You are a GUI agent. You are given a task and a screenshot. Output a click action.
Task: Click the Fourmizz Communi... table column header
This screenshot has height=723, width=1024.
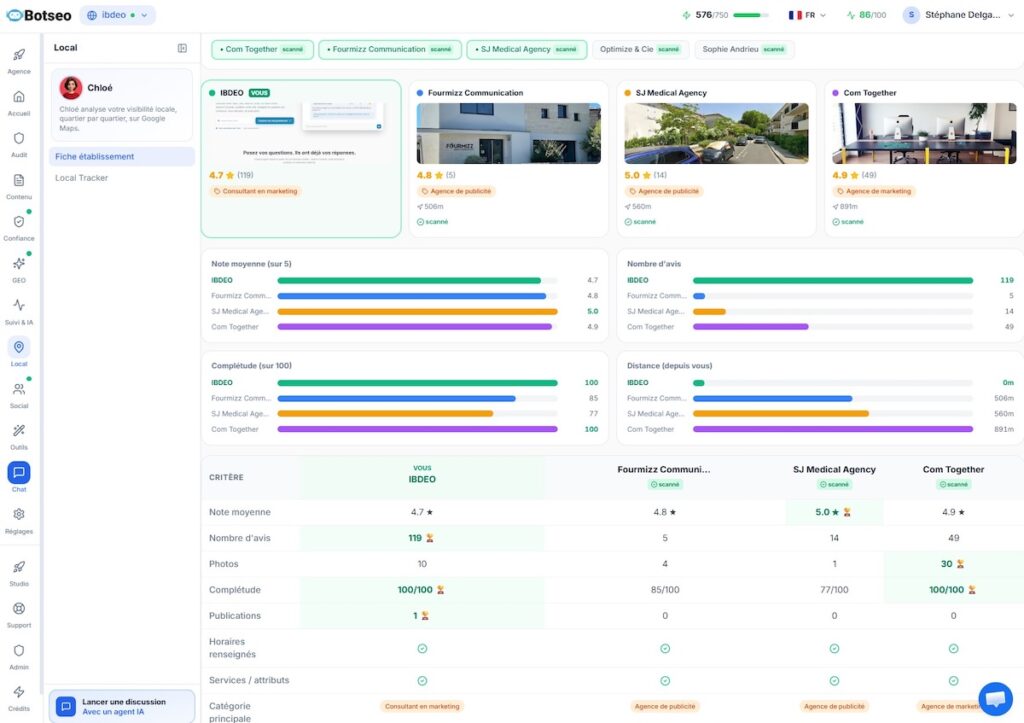(664, 477)
